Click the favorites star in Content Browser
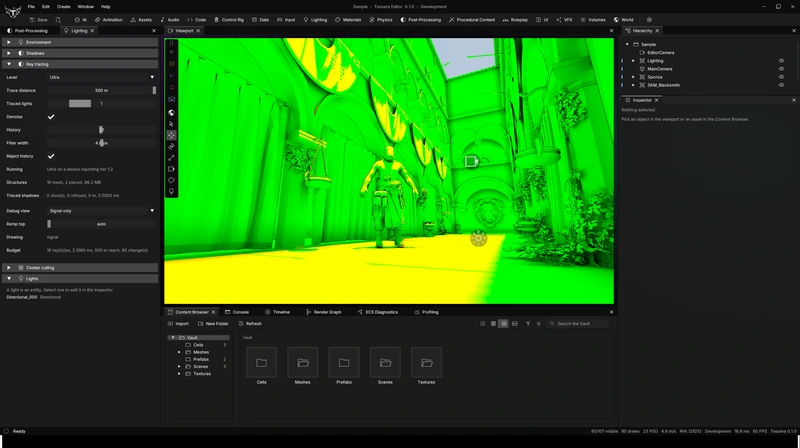 pos(538,323)
